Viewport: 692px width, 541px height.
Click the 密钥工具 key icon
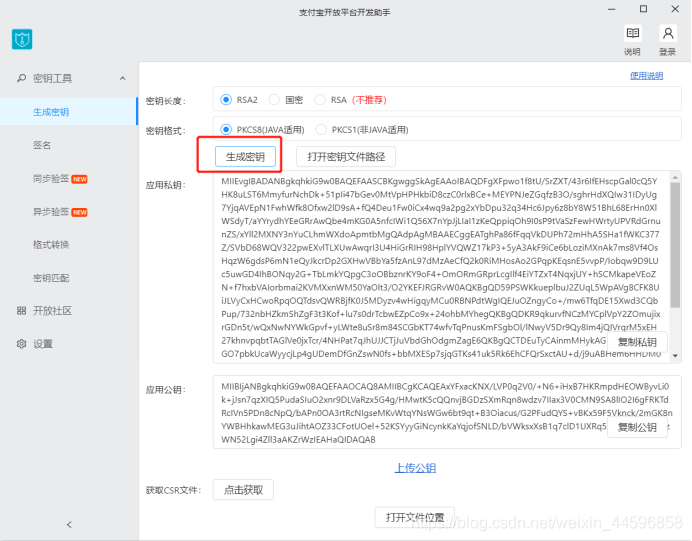[21, 78]
